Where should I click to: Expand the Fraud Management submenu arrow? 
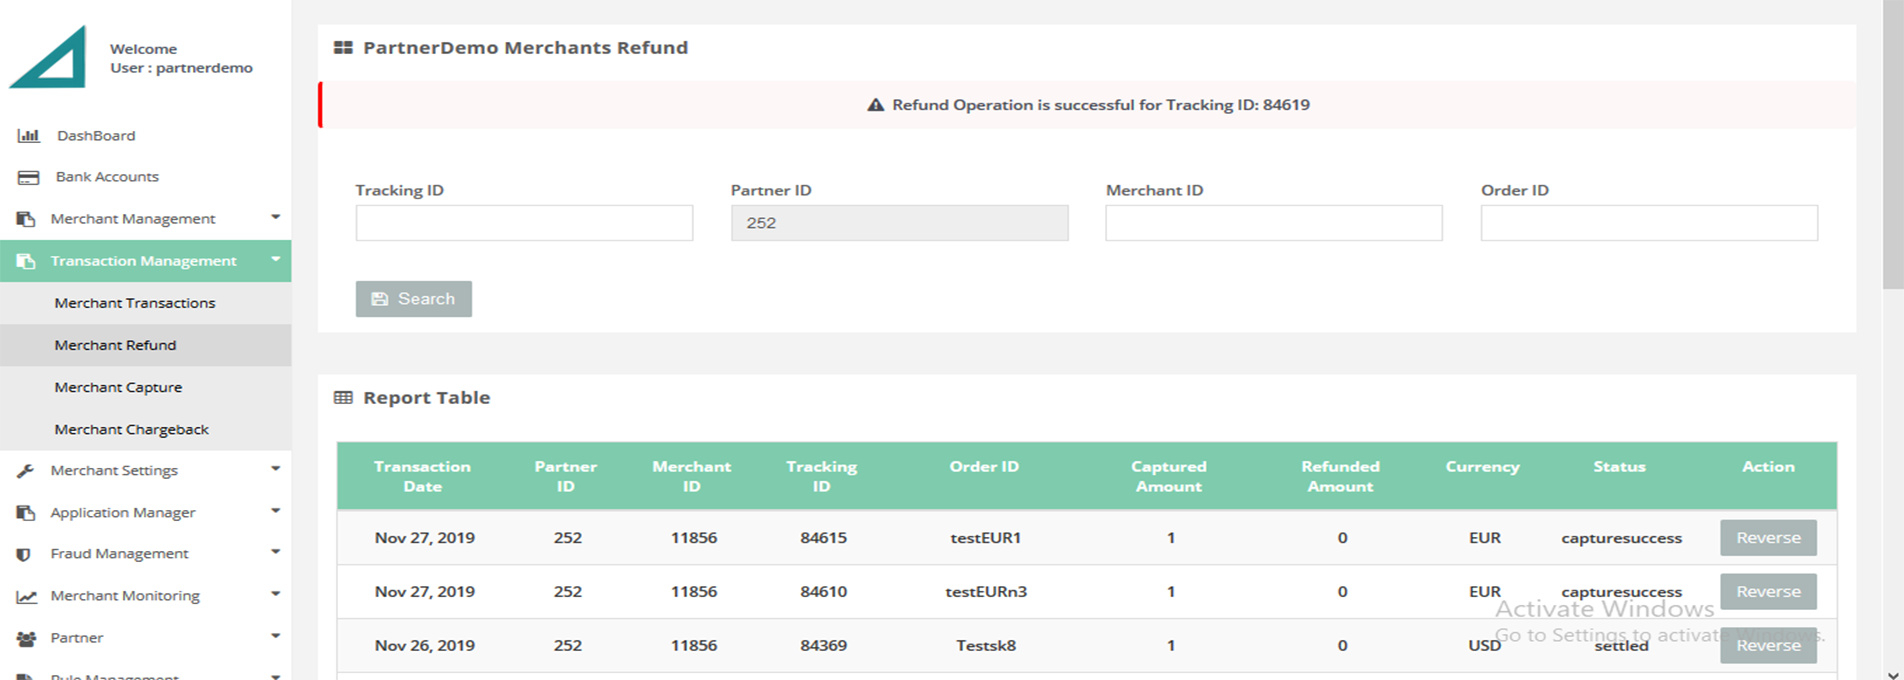click(275, 552)
